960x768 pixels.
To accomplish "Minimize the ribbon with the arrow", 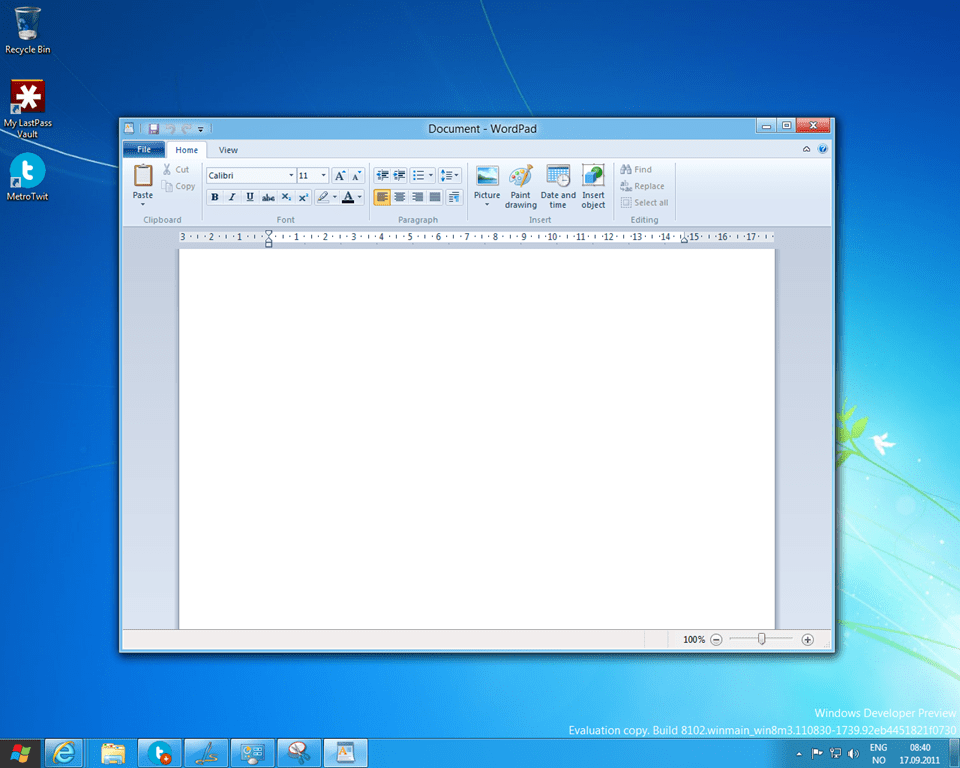I will 806,149.
